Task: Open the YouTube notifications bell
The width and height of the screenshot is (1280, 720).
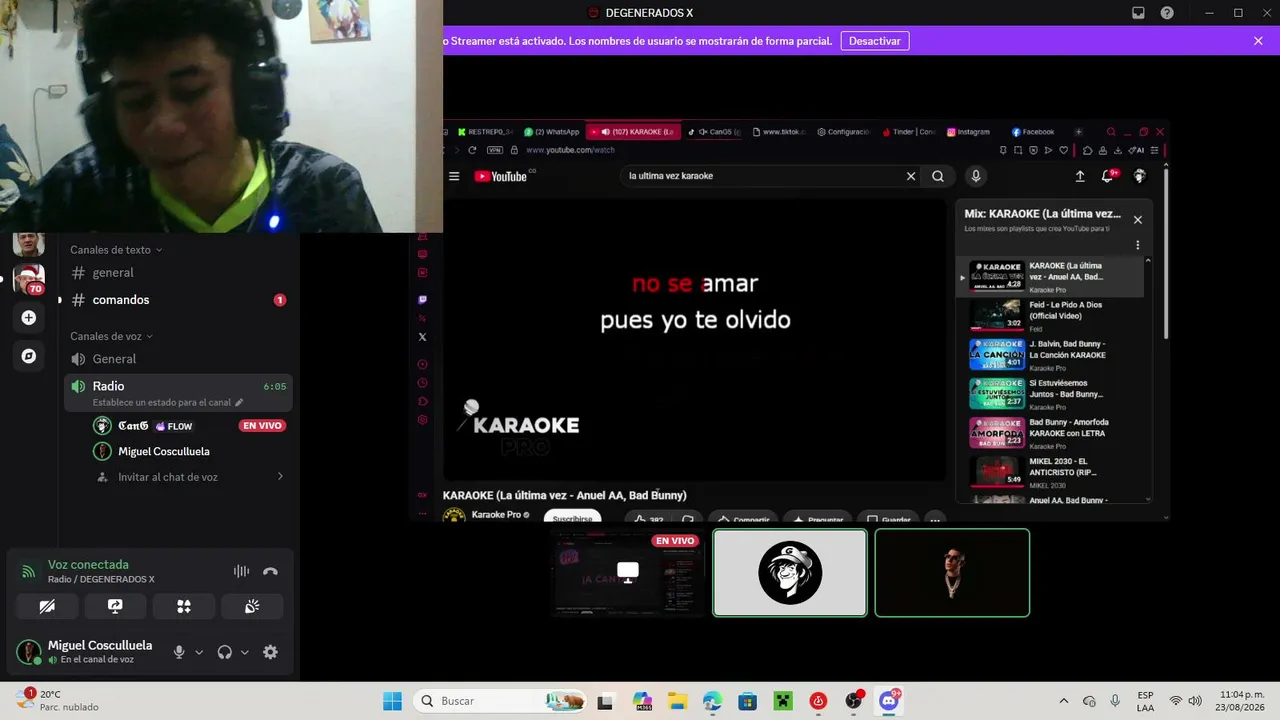Action: 1108,176
